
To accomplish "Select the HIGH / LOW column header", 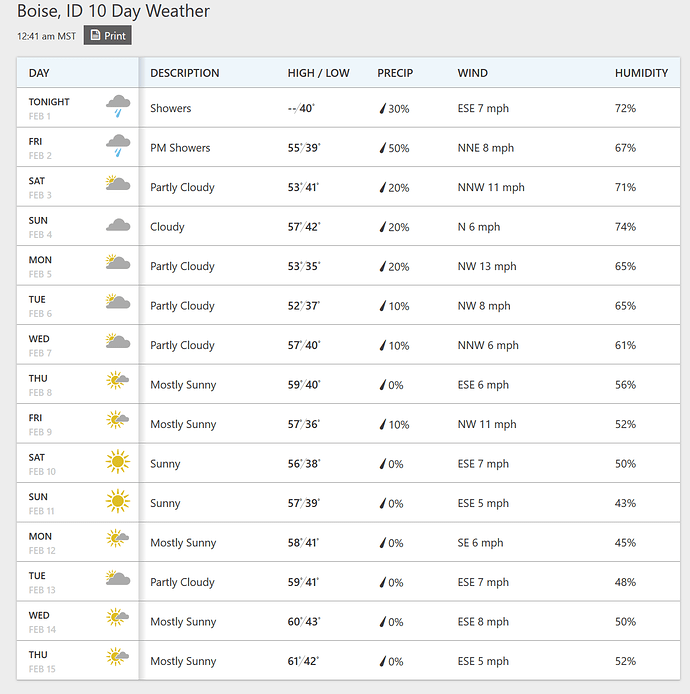I will coord(318,73).
